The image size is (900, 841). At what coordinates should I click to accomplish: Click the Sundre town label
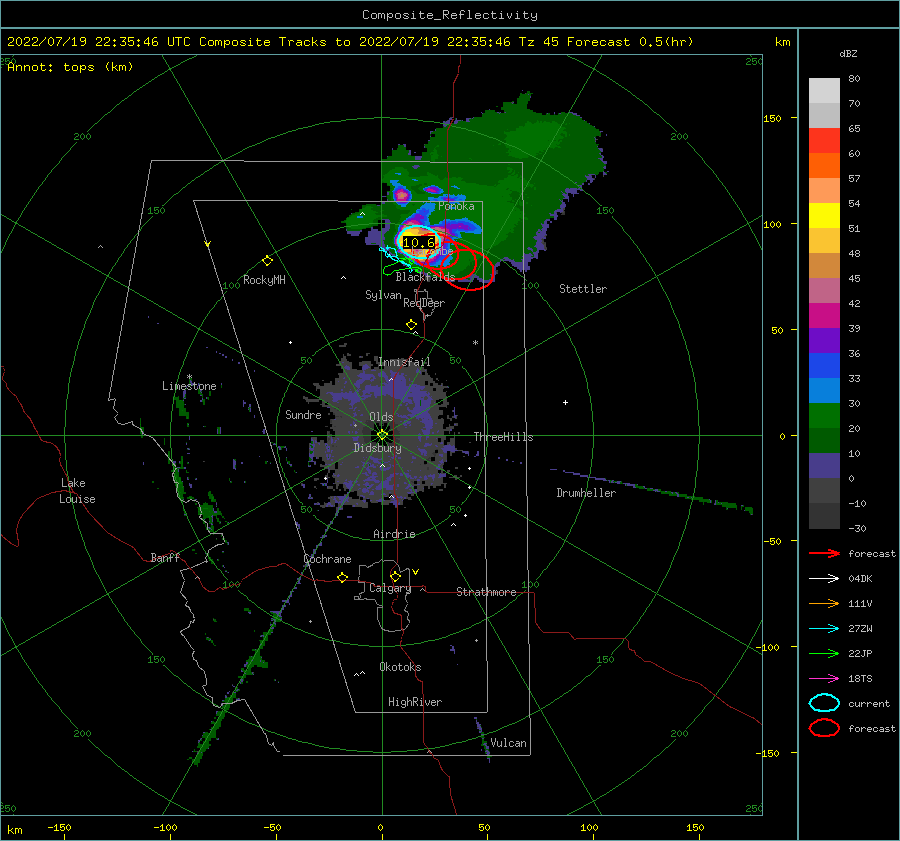(x=303, y=414)
